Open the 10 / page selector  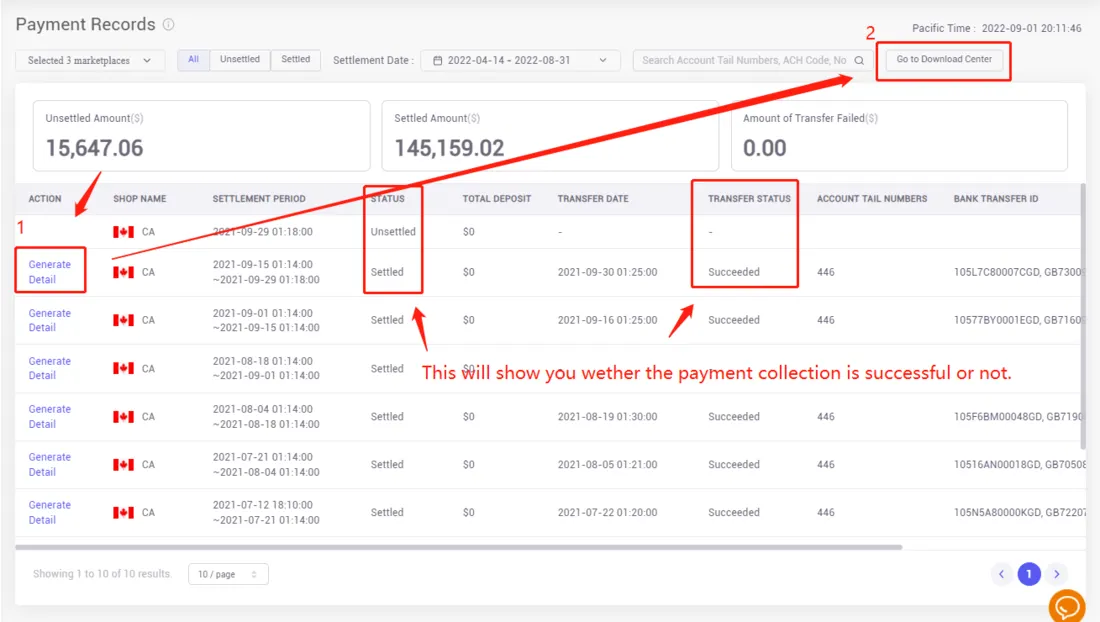(228, 574)
